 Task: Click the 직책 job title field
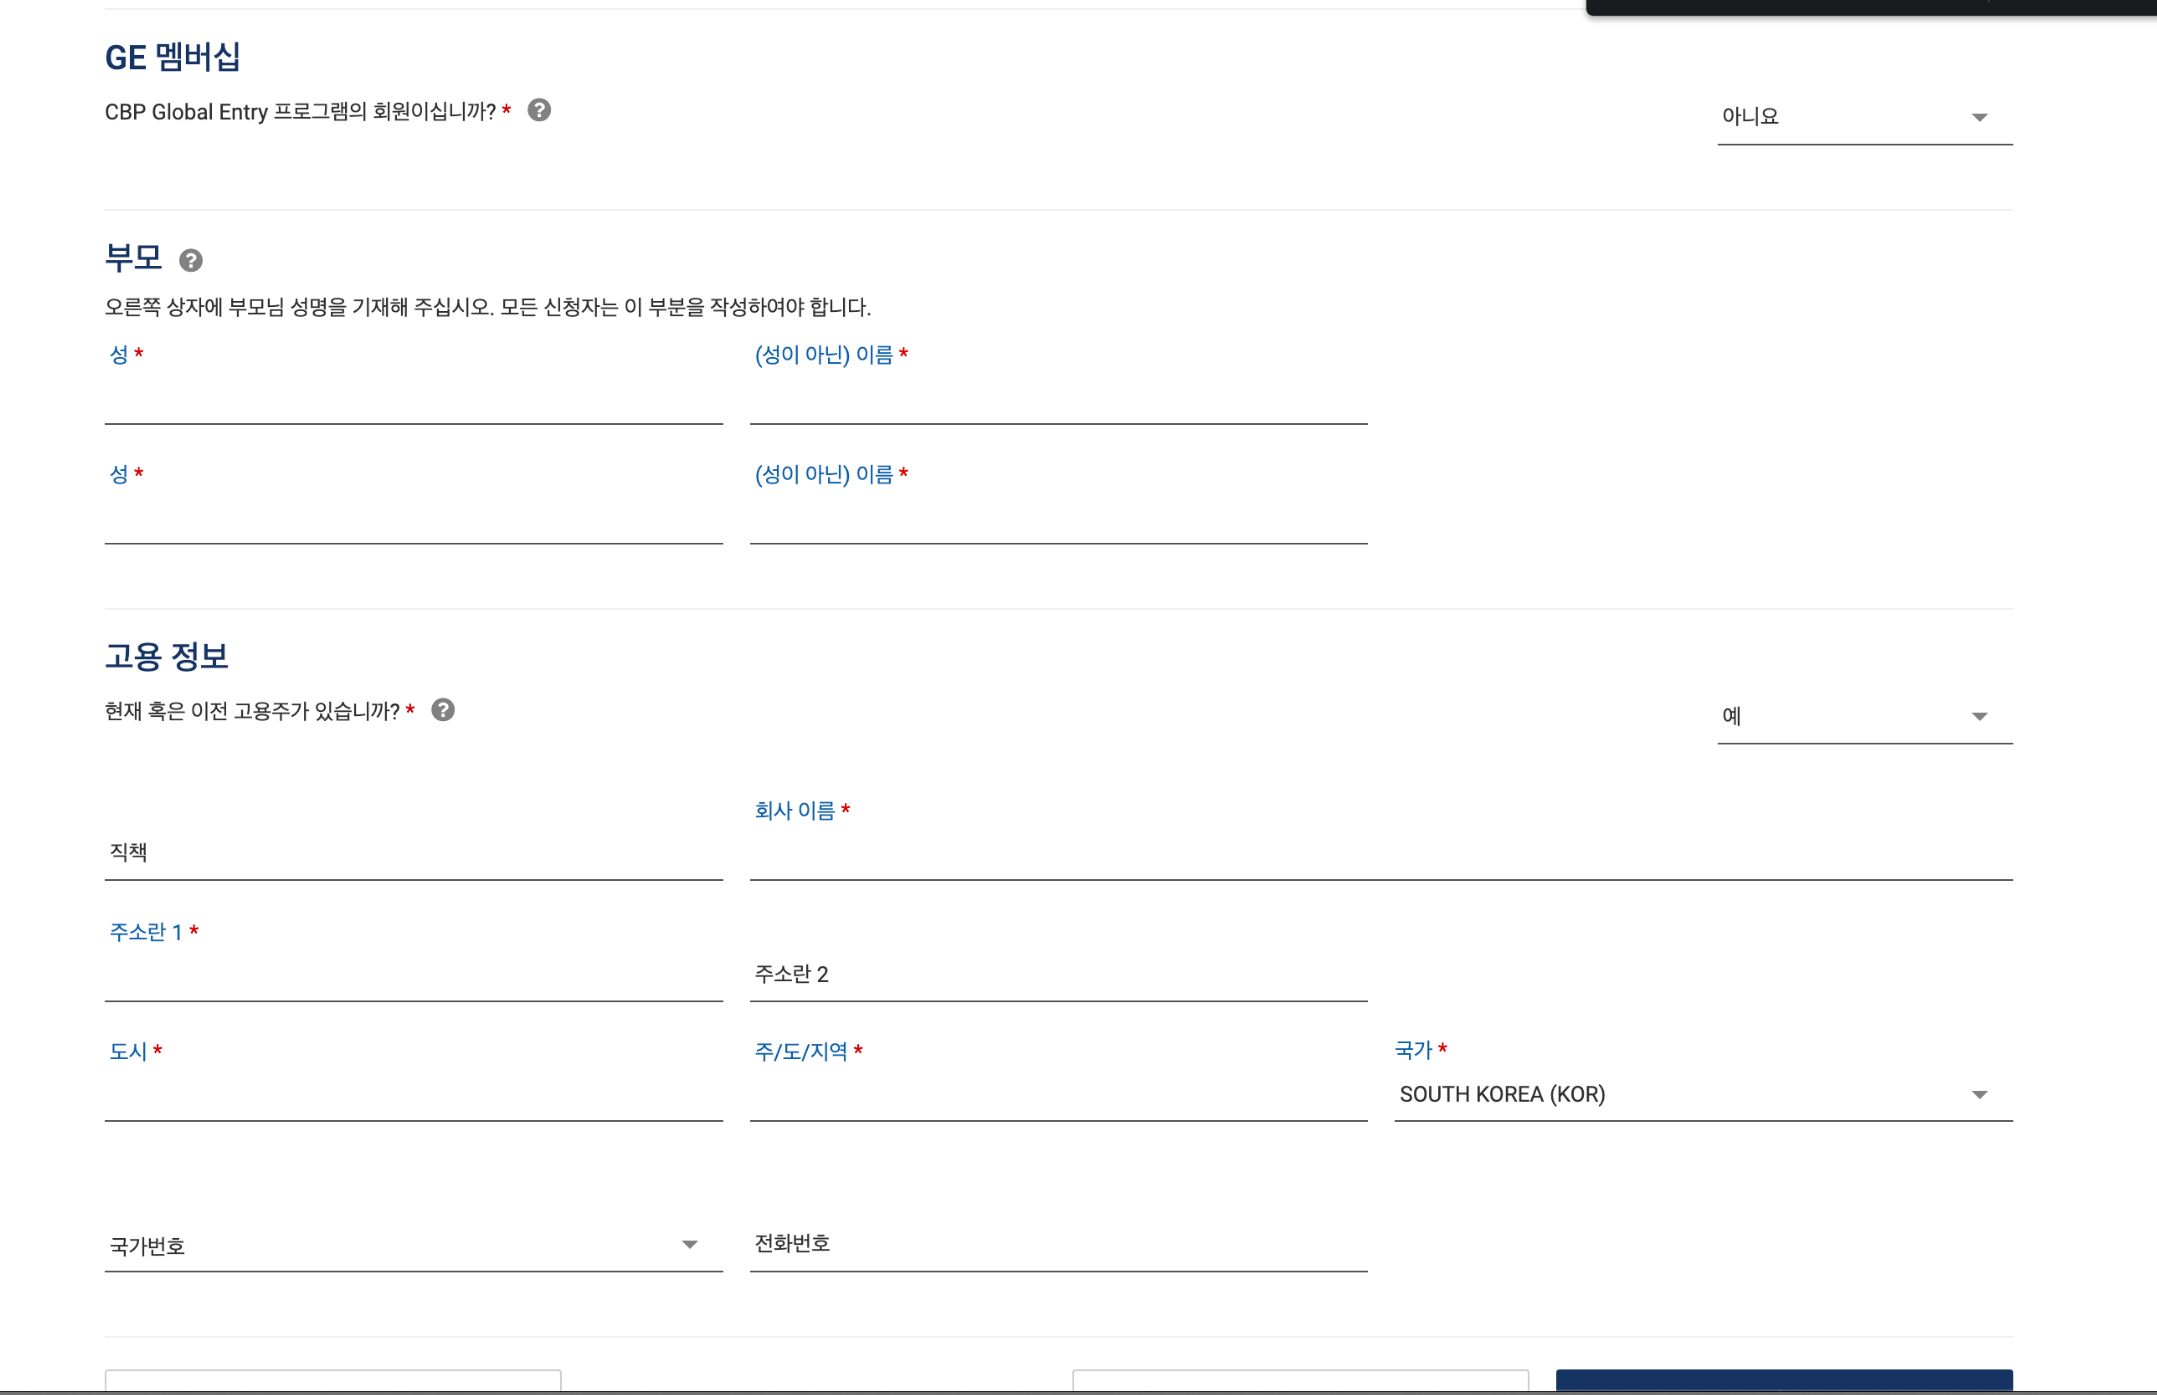click(412, 853)
